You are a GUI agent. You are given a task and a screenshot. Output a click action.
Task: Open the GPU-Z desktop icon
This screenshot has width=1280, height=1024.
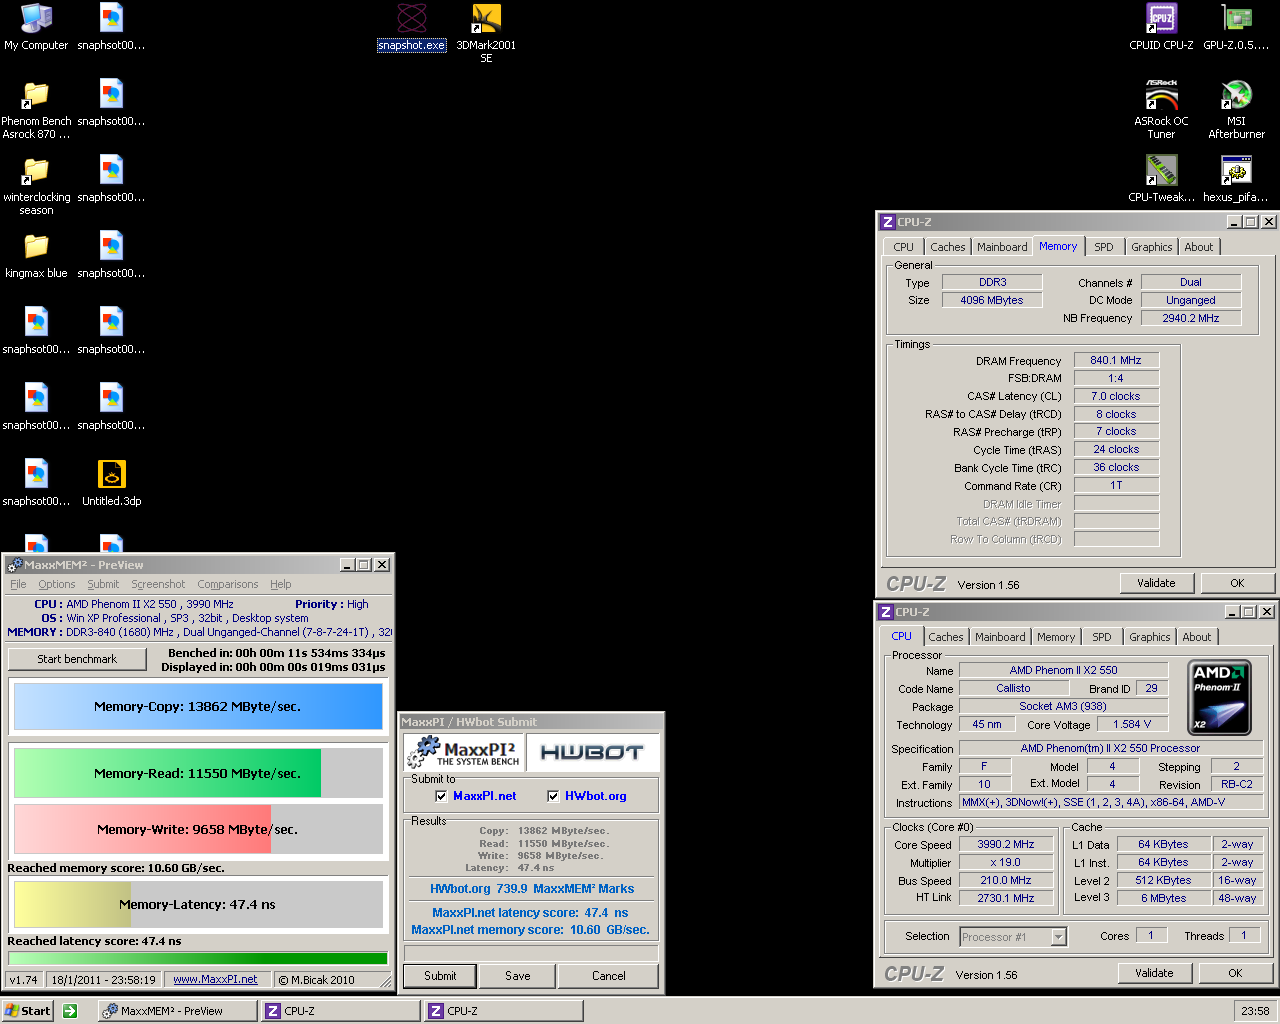(1236, 27)
